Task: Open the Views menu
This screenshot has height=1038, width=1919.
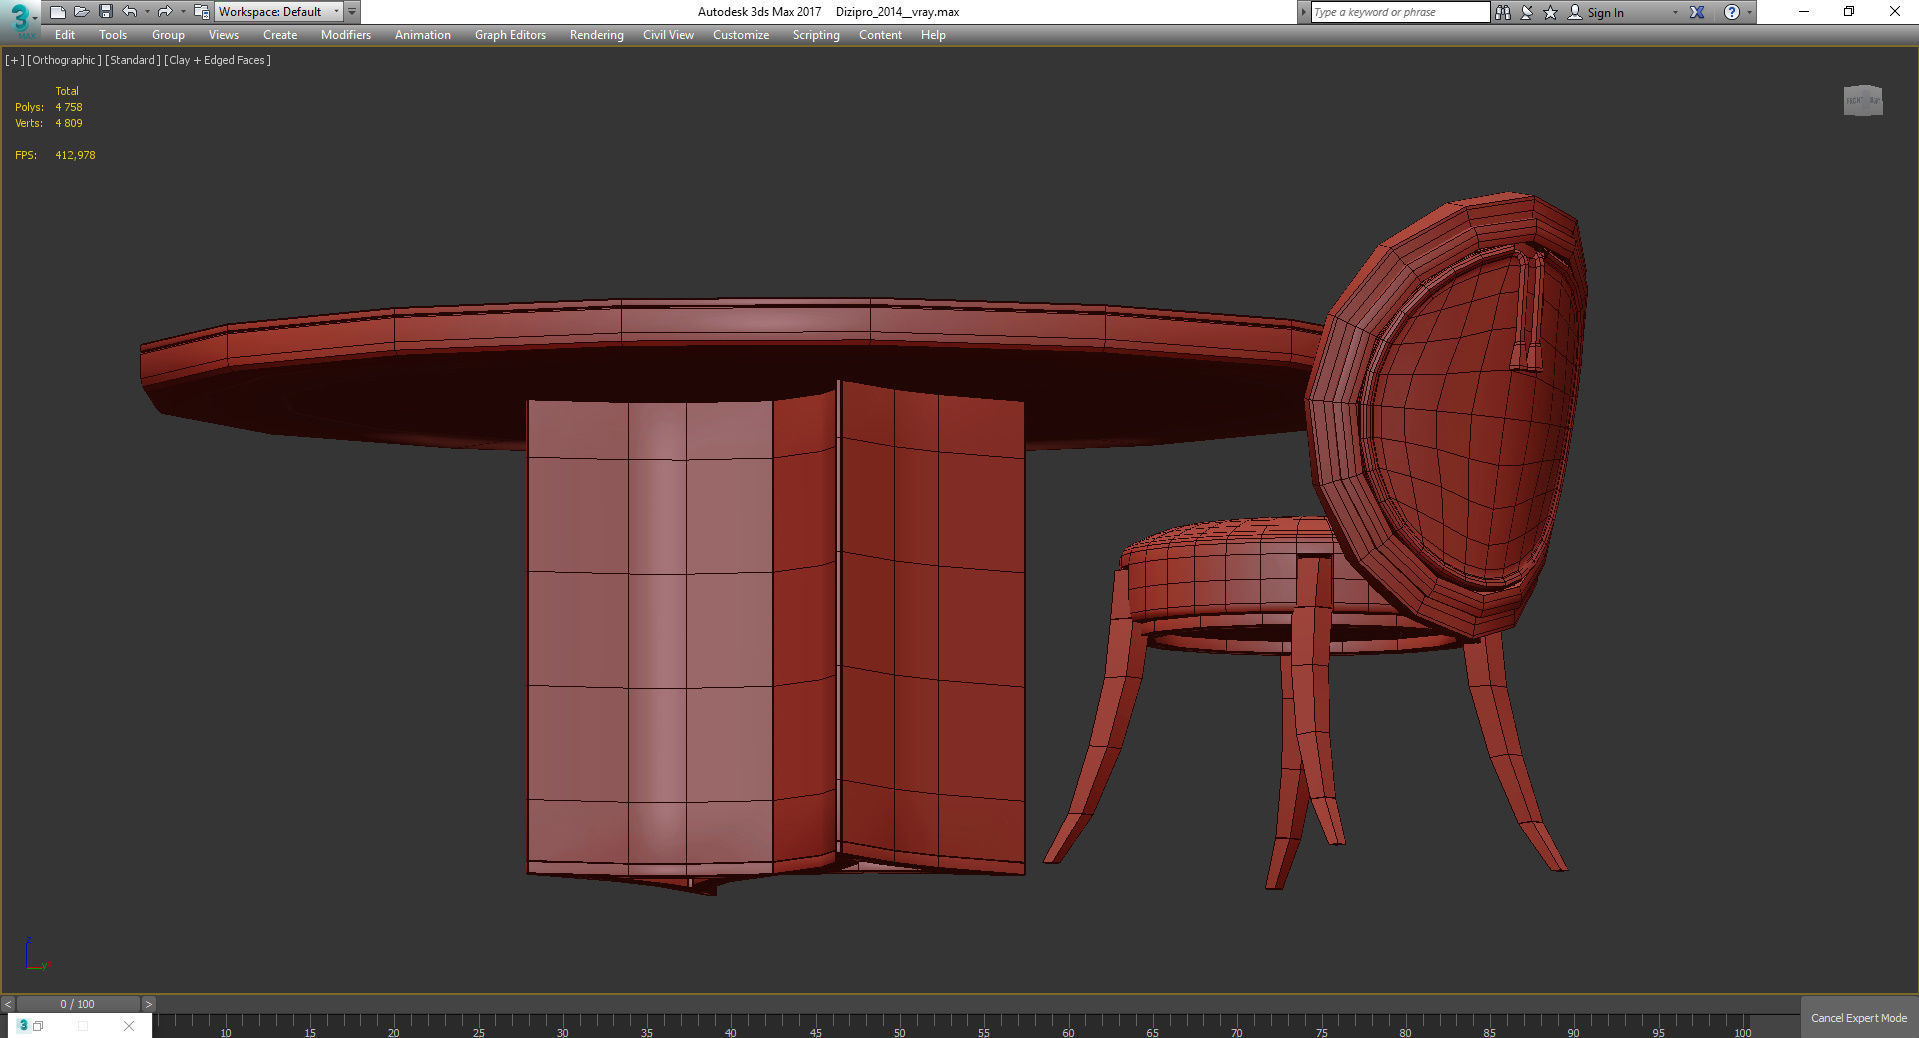Action: 224,35
